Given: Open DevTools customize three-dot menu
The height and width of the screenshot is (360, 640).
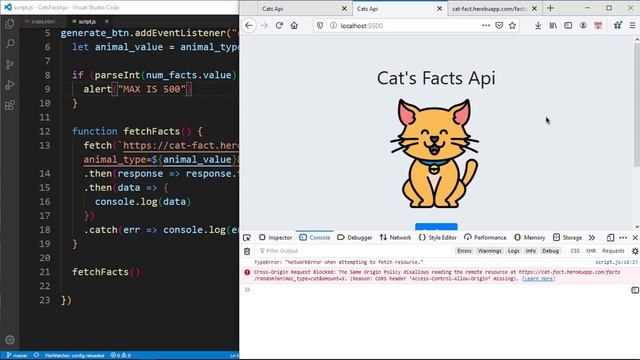Looking at the screenshot, I should [623, 238].
